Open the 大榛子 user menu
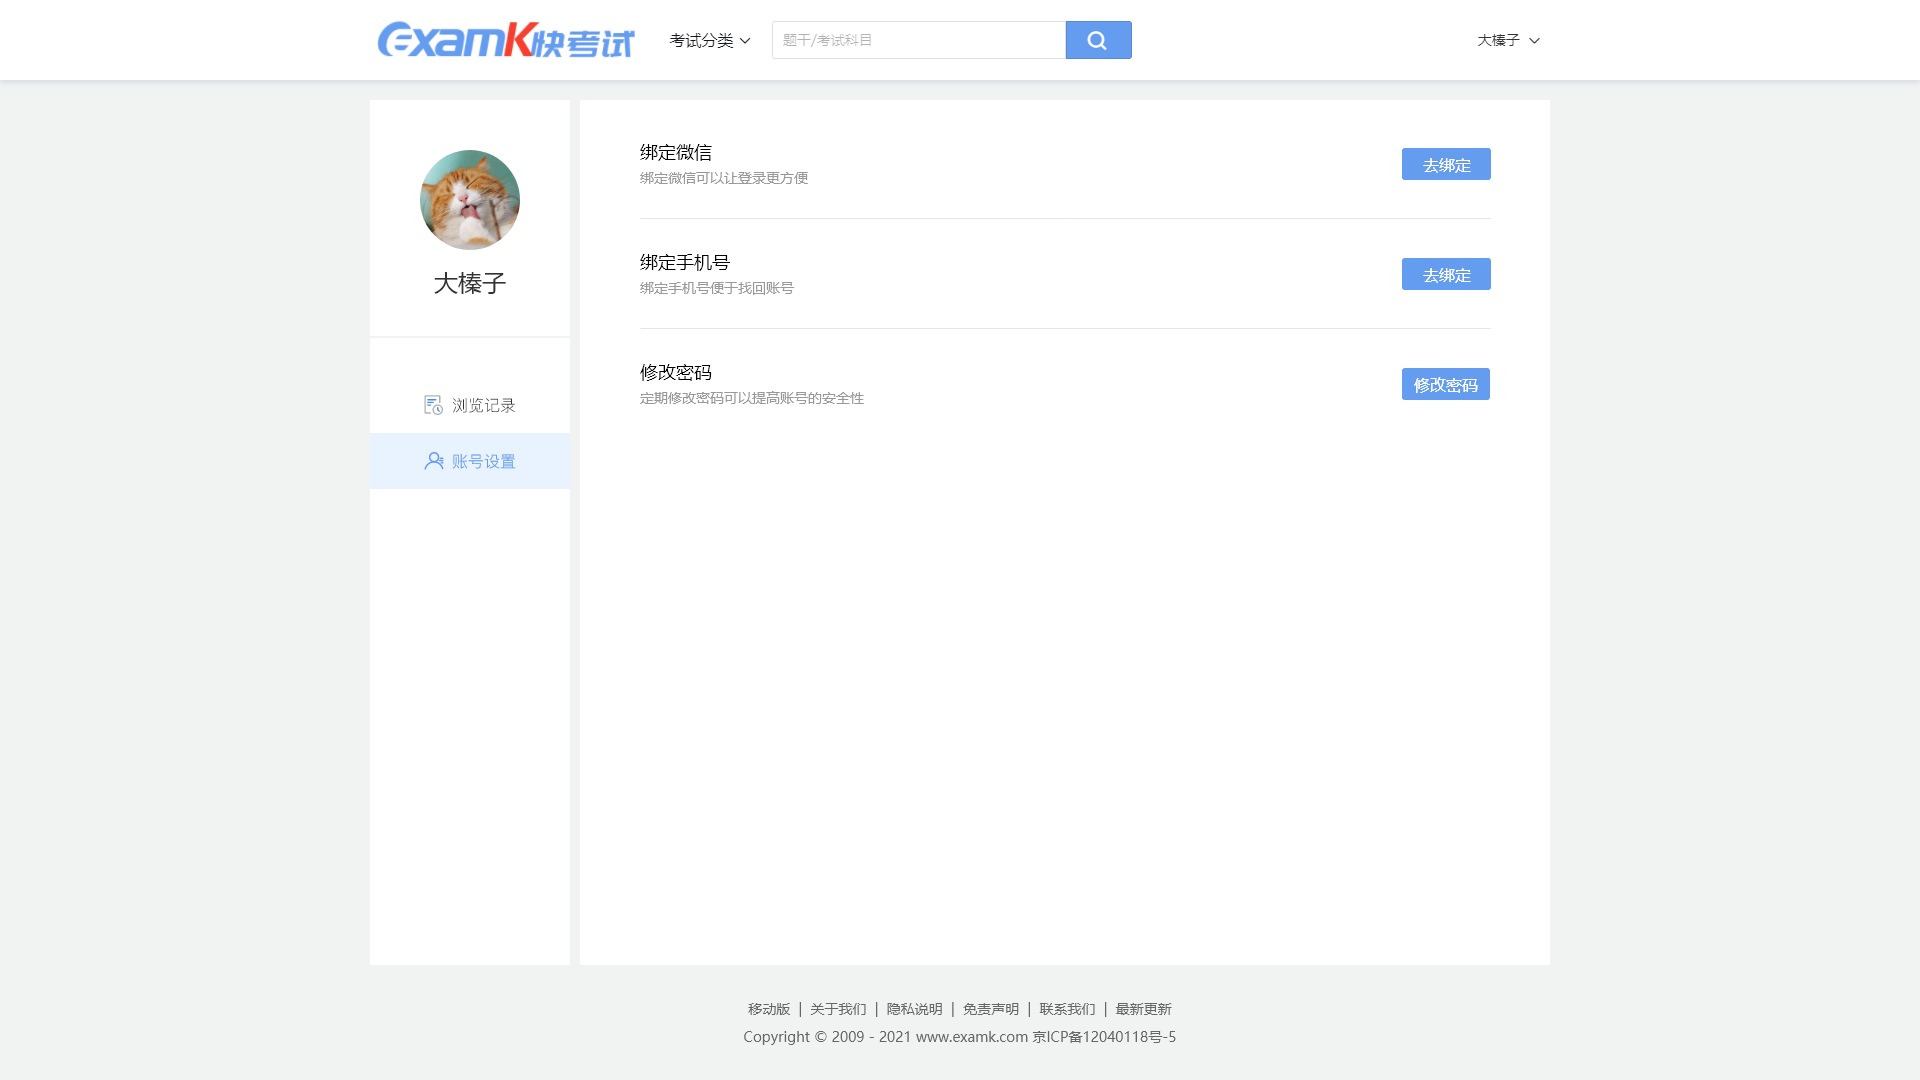The width and height of the screenshot is (1920, 1080). (1498, 40)
